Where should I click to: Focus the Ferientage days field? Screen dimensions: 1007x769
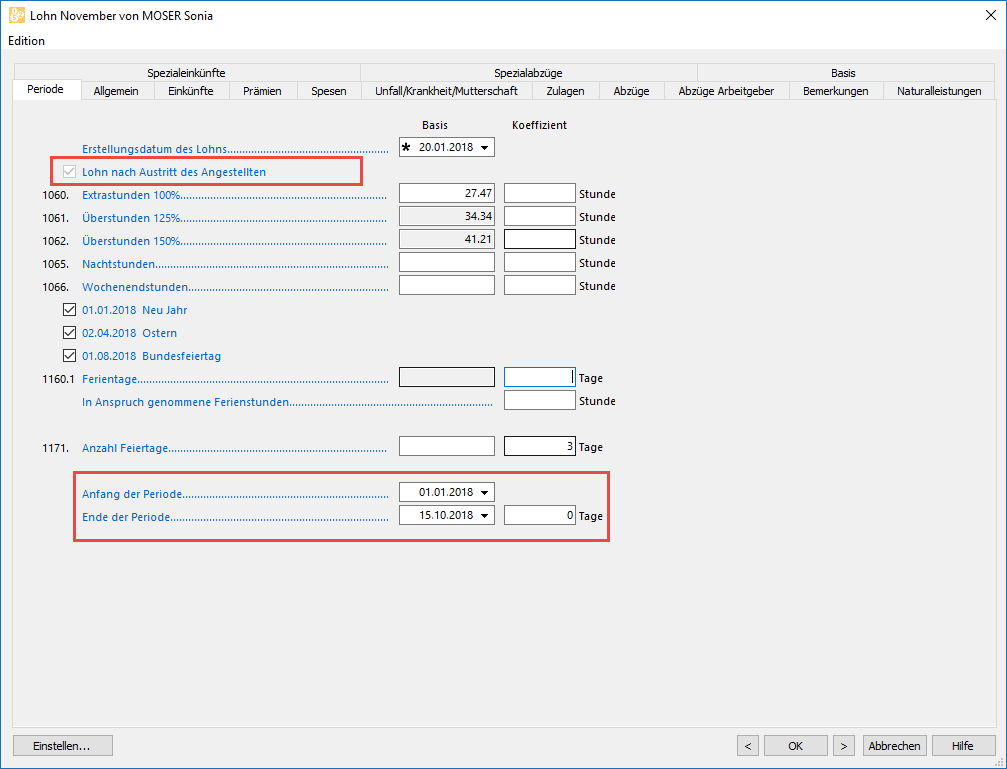pos(539,378)
